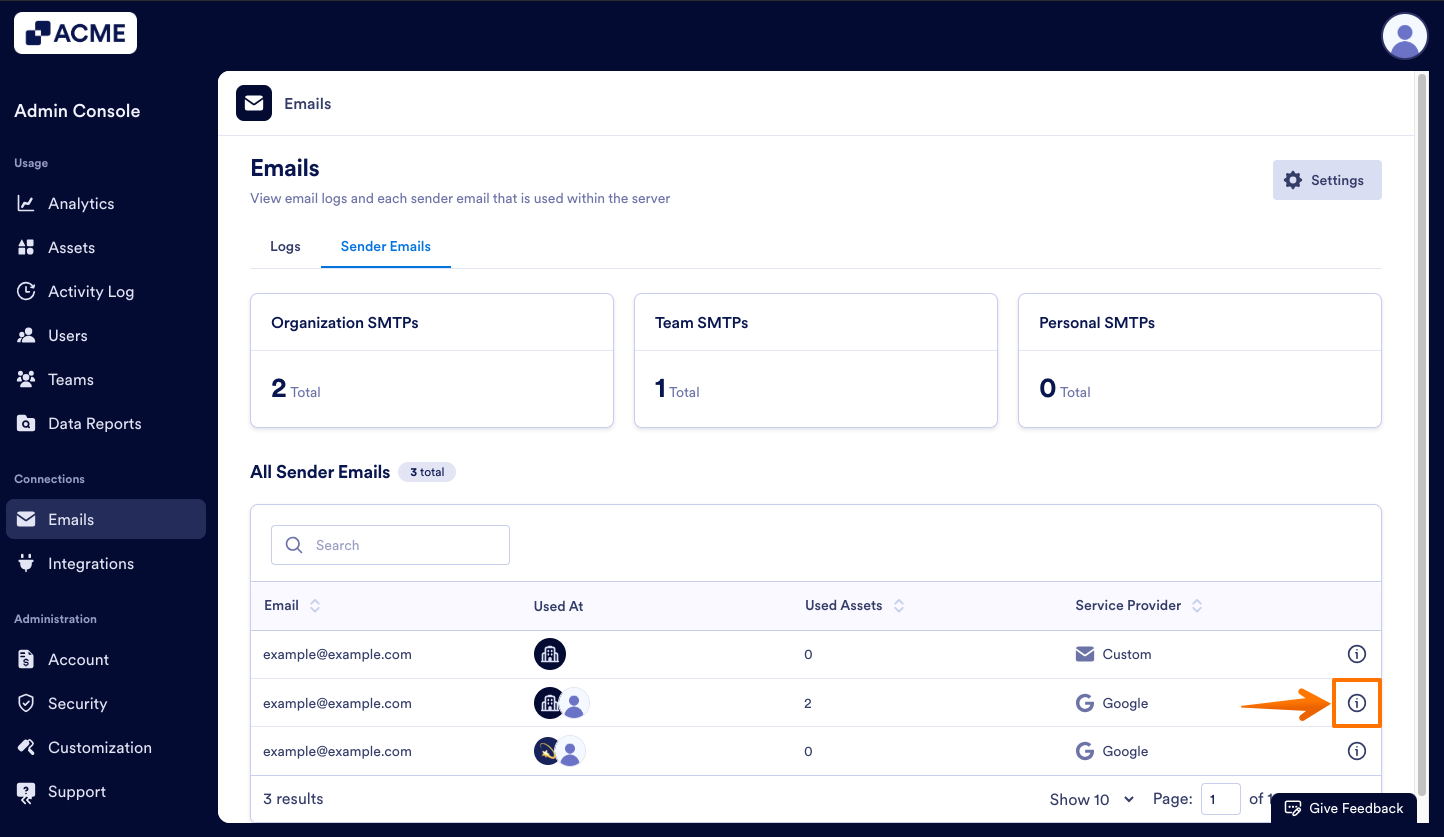The image size is (1444, 837).
Task: Sort the table by Email column
Action: (x=314, y=605)
